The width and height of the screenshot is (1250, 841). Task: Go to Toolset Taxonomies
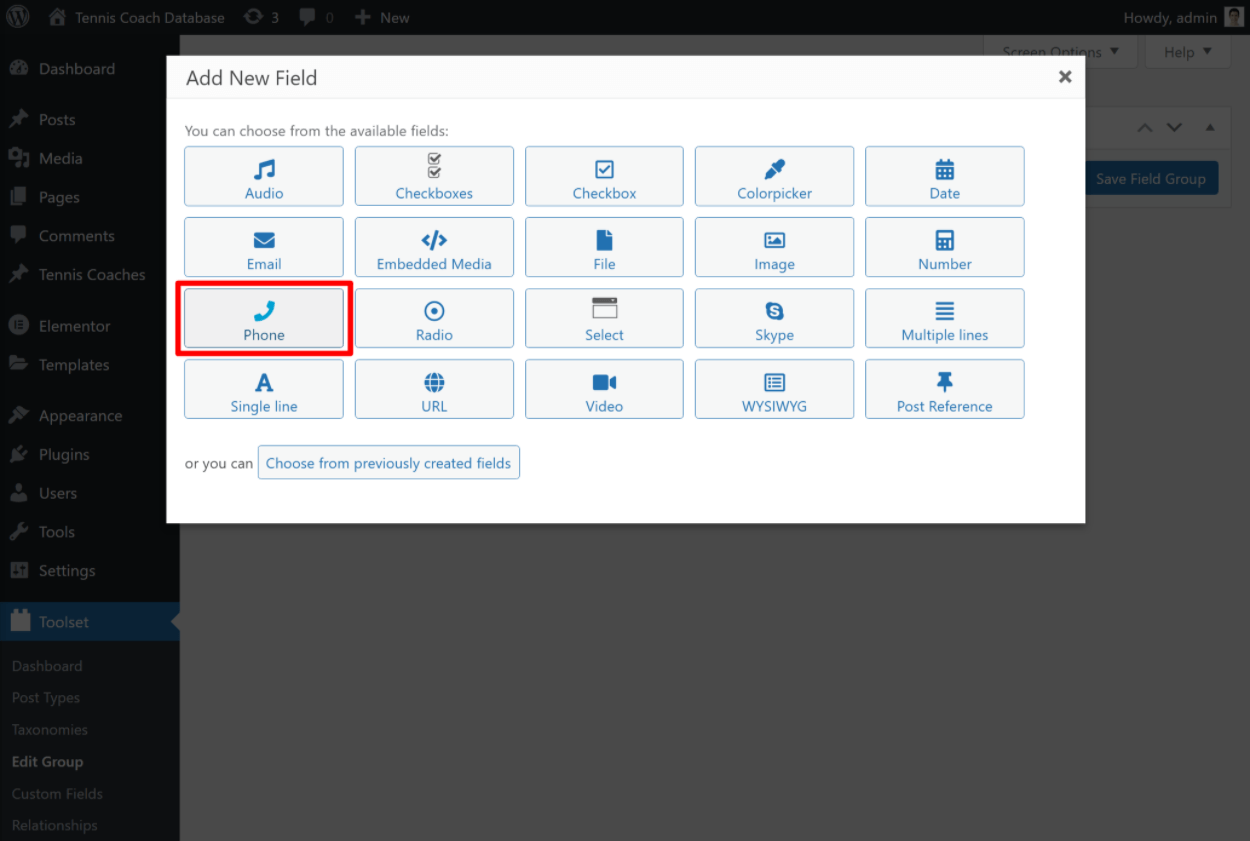tap(50, 730)
